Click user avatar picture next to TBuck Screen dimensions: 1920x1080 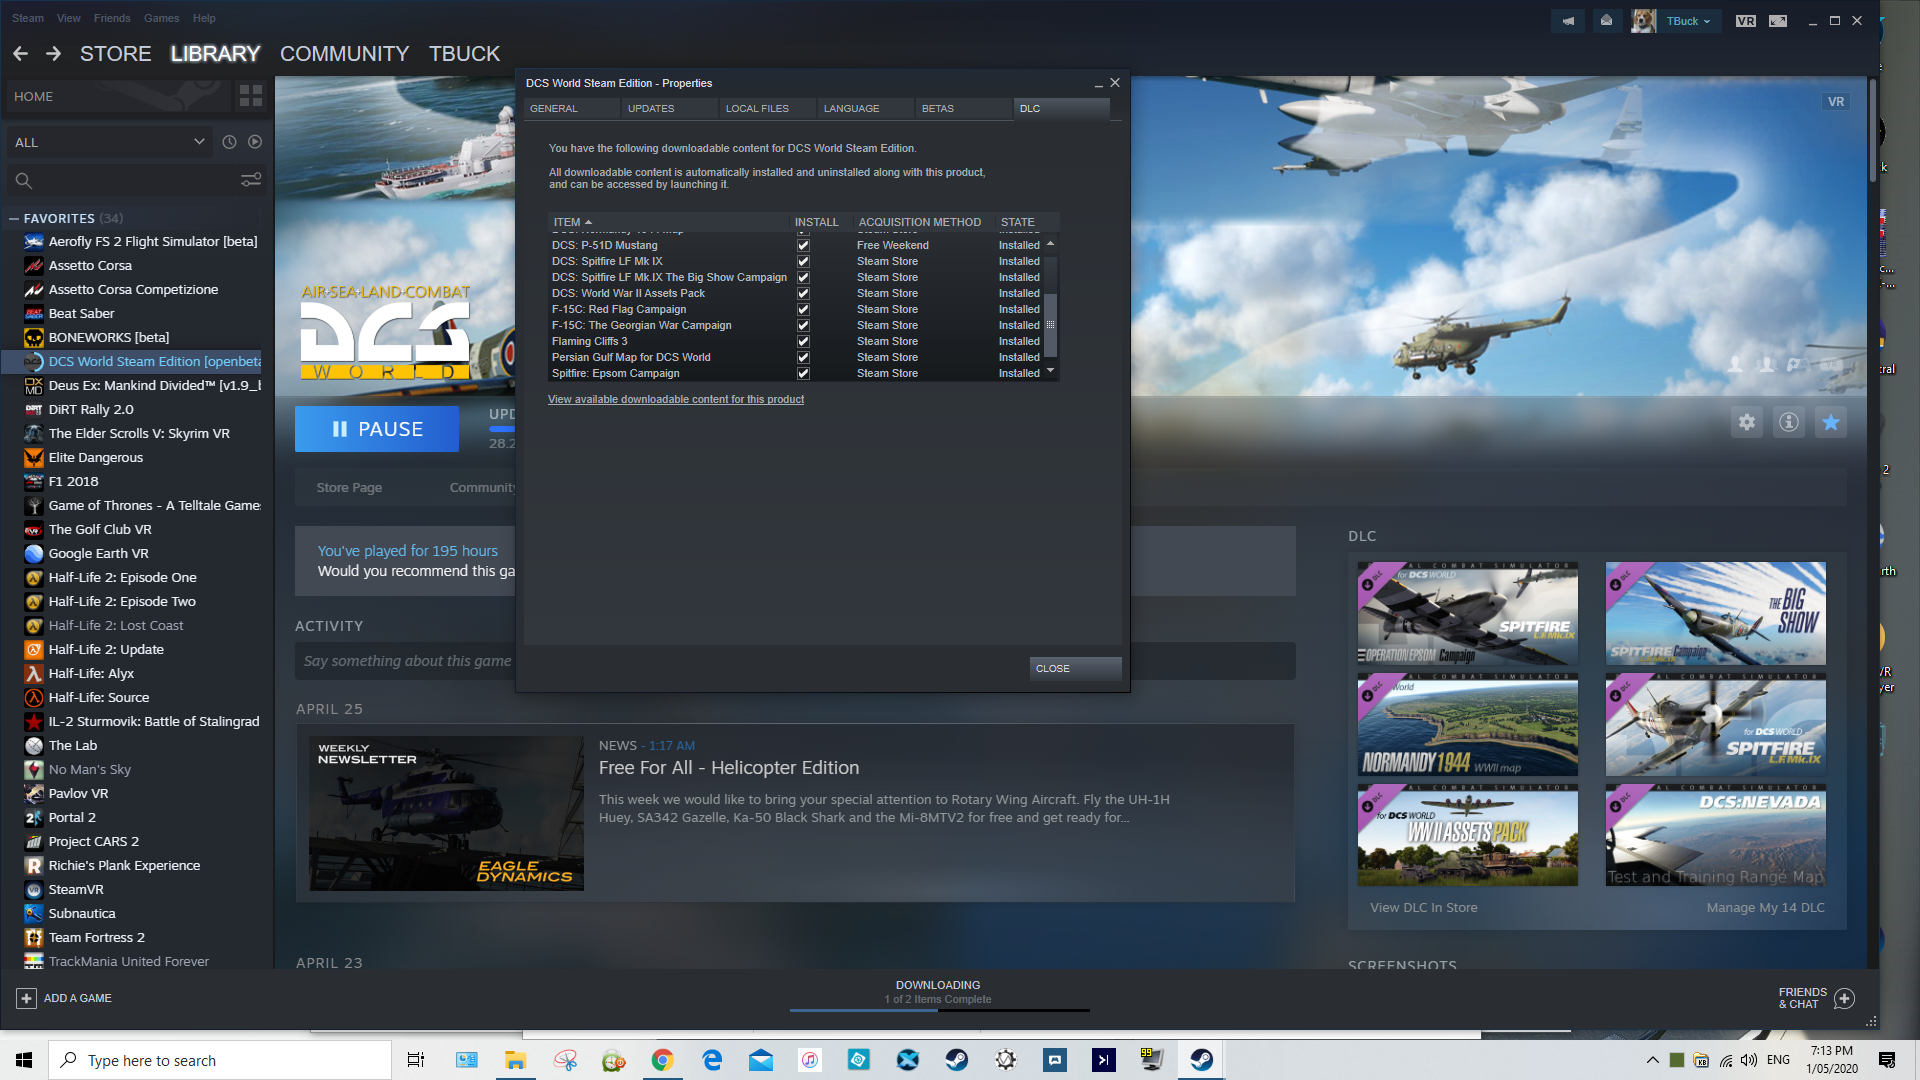coord(1643,21)
